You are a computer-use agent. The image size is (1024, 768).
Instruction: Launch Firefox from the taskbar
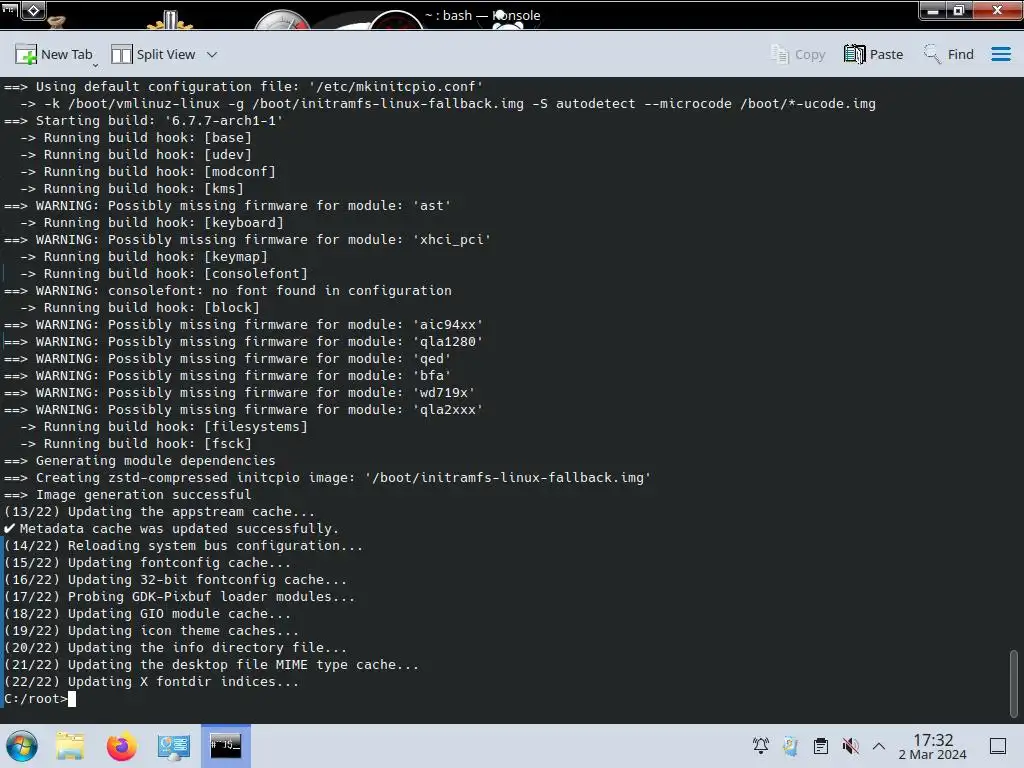click(121, 746)
